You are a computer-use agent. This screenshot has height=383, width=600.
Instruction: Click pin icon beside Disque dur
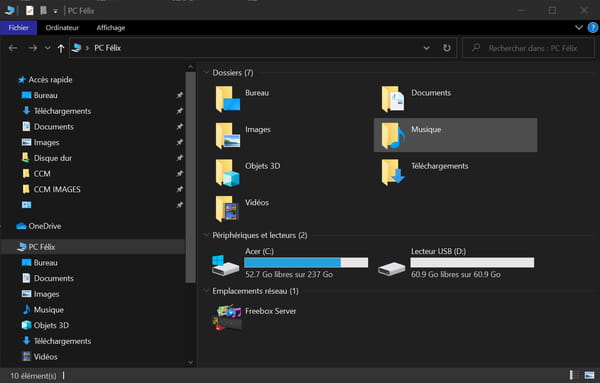coord(179,158)
